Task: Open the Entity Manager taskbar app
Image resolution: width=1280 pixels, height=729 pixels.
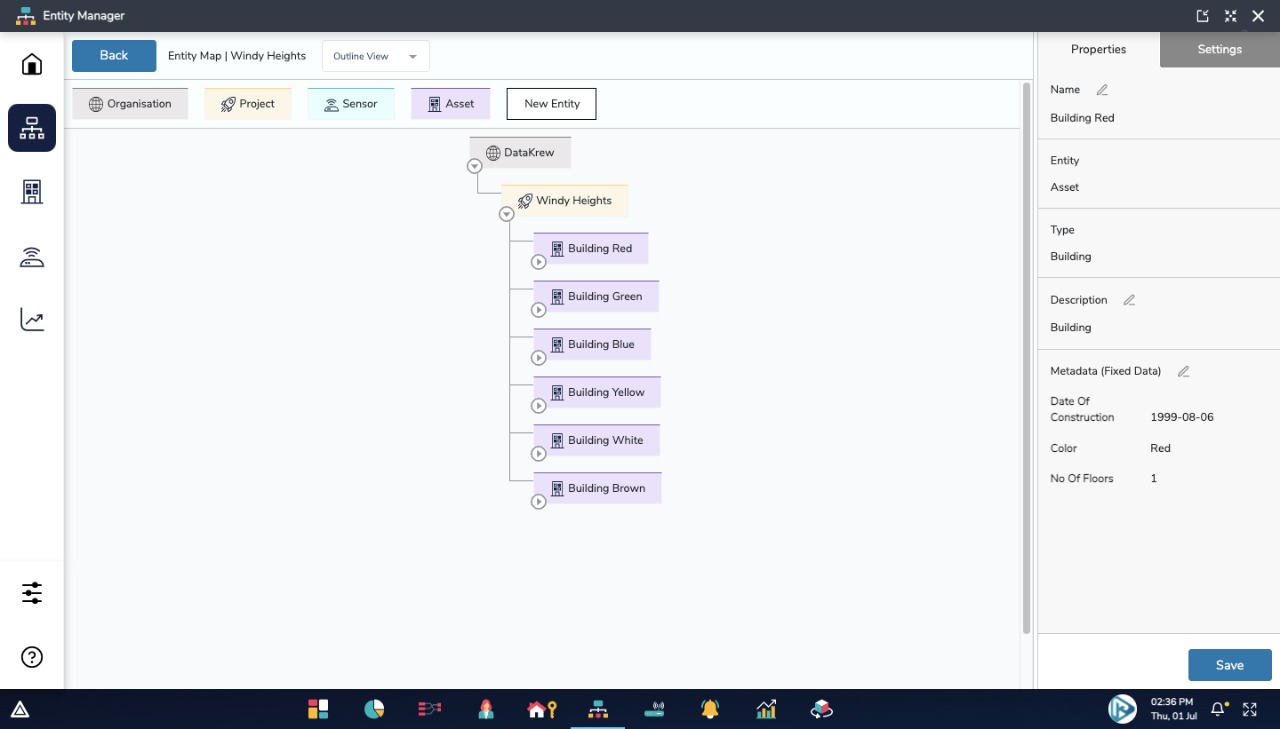Action: click(598, 709)
